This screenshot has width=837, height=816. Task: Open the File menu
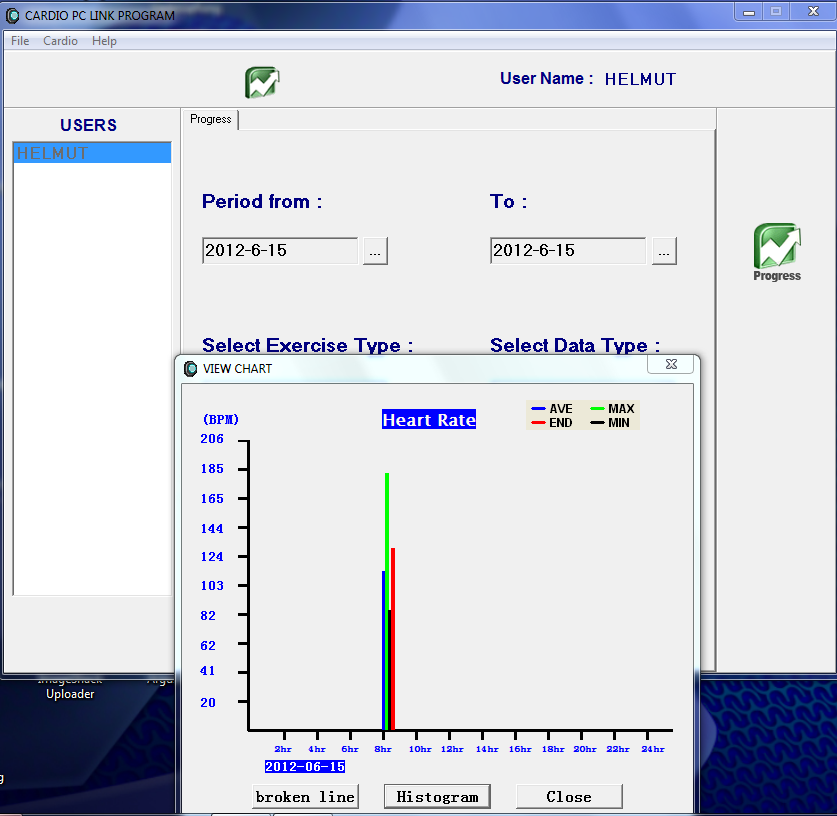pyautogui.click(x=20, y=41)
